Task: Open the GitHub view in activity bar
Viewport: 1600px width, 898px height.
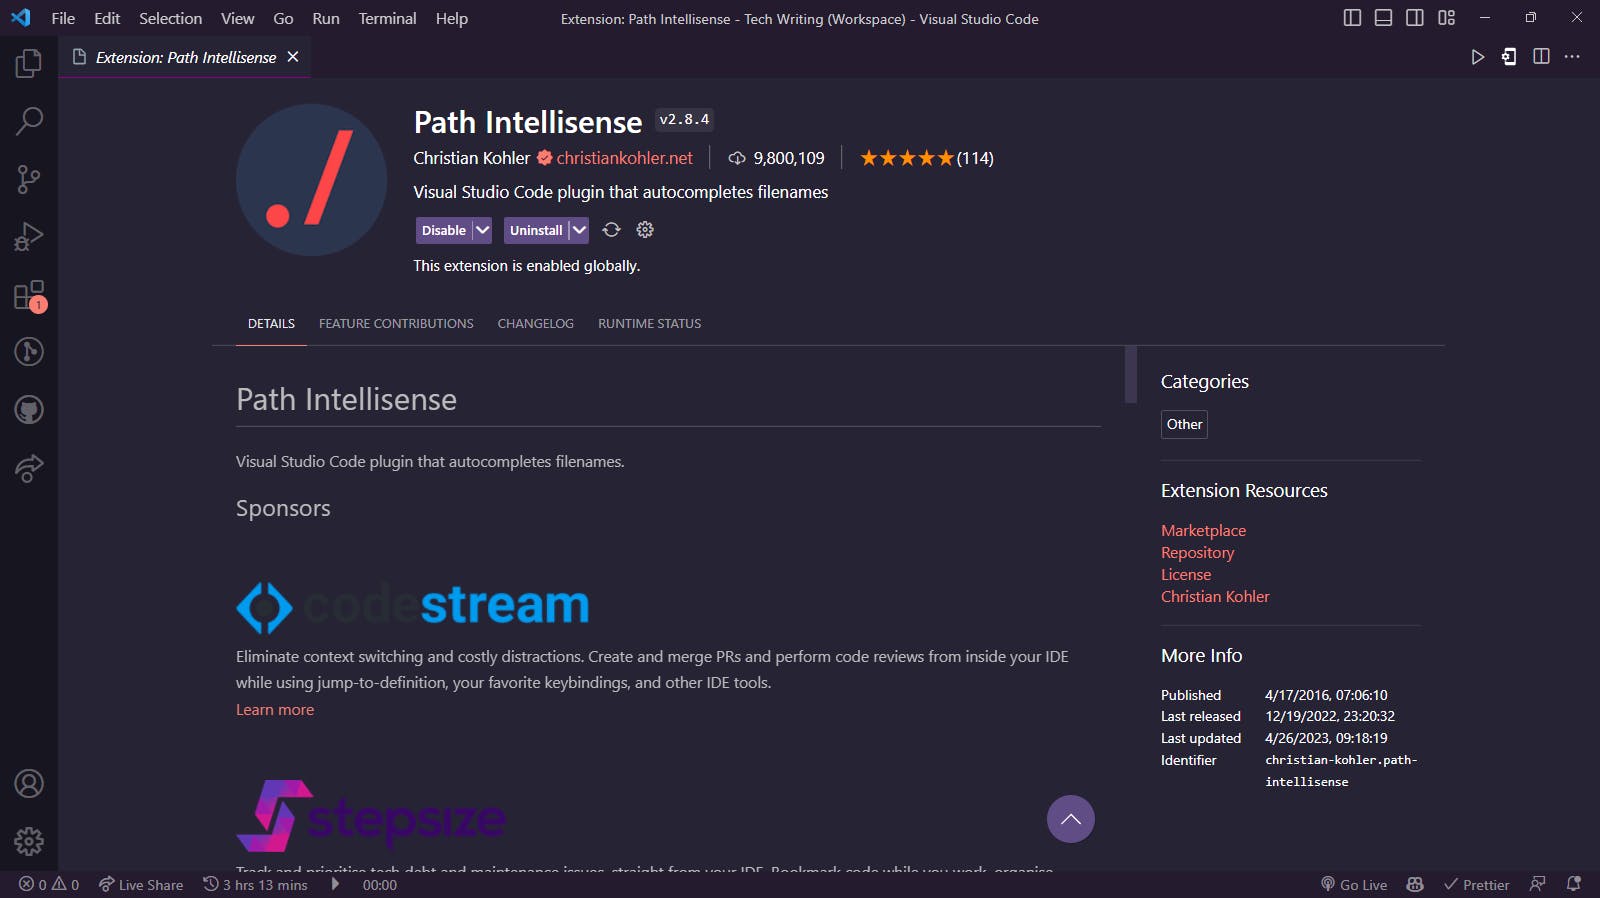Action: pyautogui.click(x=29, y=410)
